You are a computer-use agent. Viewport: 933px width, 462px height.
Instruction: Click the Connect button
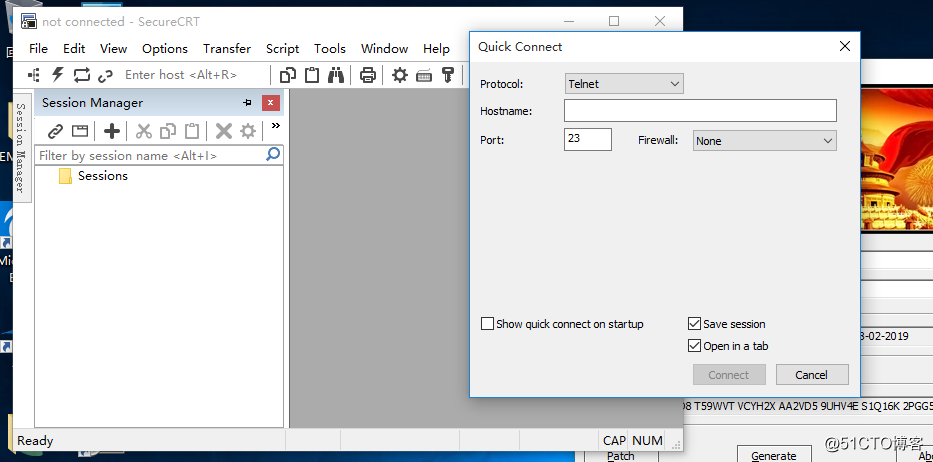click(x=729, y=375)
